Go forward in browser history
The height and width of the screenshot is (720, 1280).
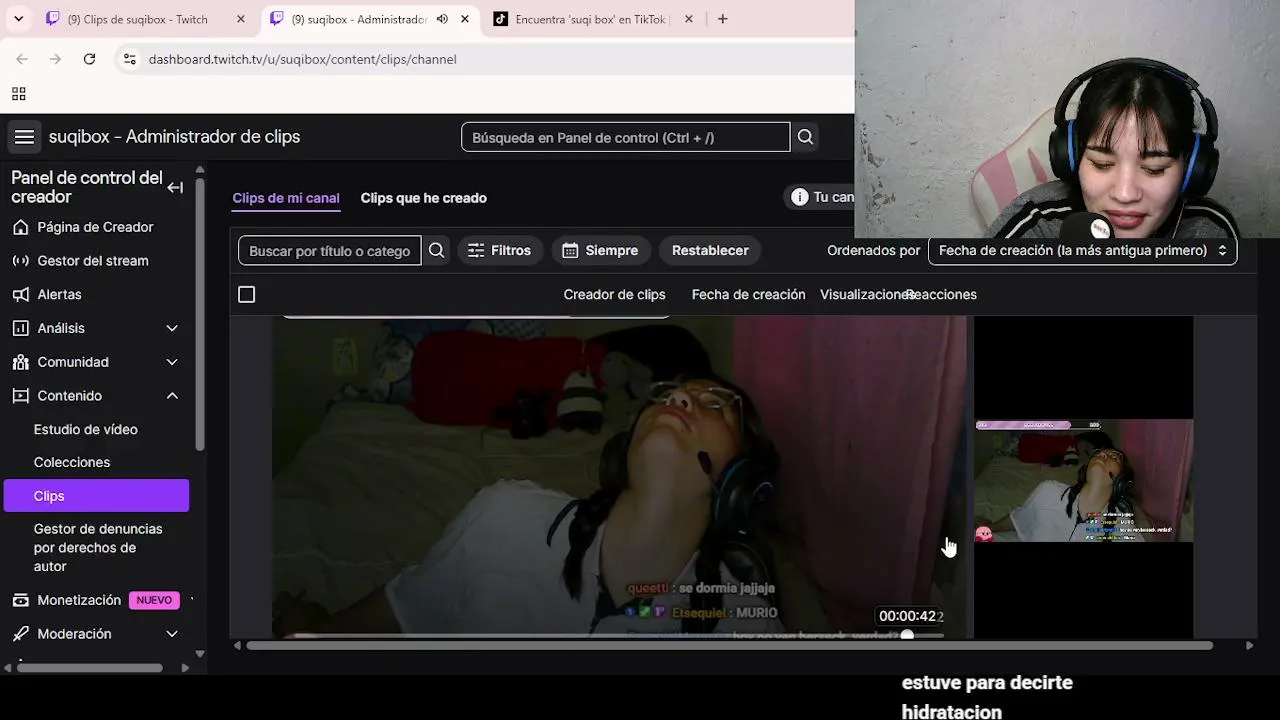pyautogui.click(x=55, y=59)
